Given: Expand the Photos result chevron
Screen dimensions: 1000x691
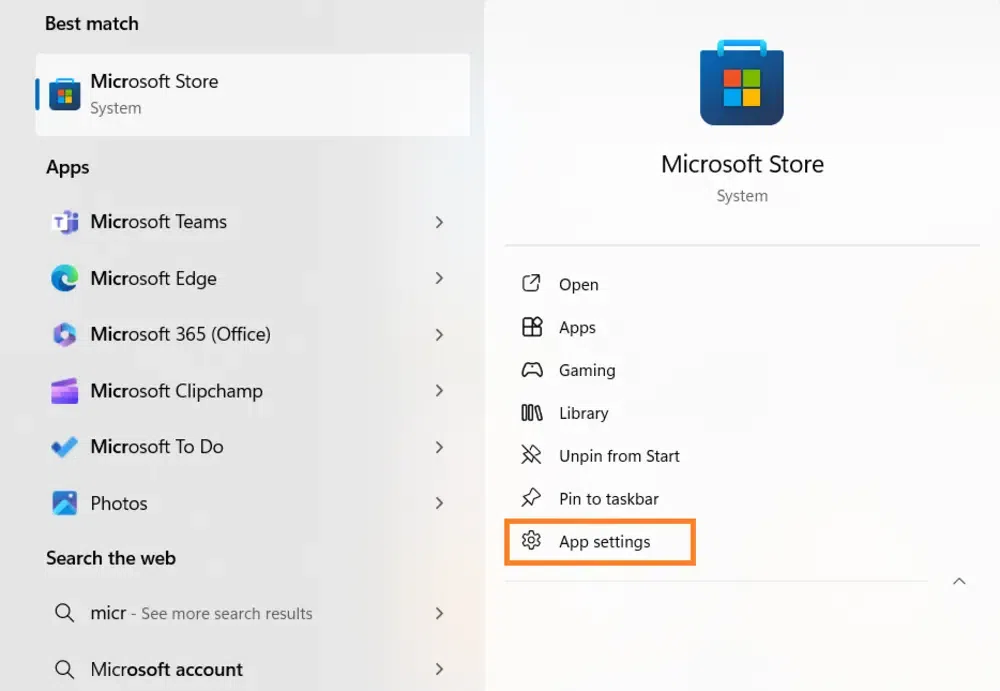Looking at the screenshot, I should click(x=439, y=503).
